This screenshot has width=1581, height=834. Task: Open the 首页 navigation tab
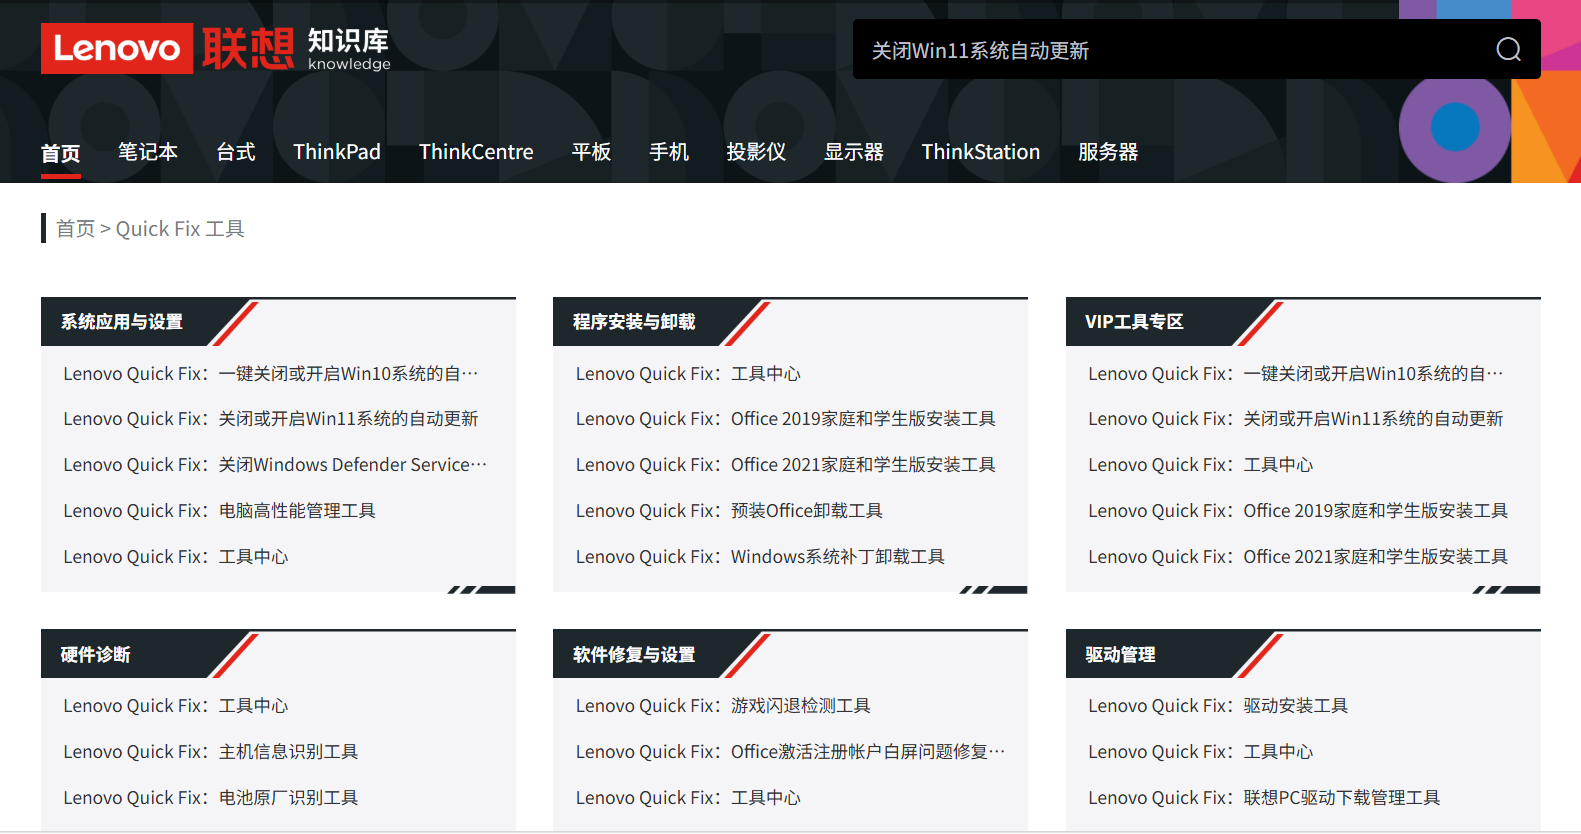click(x=60, y=153)
